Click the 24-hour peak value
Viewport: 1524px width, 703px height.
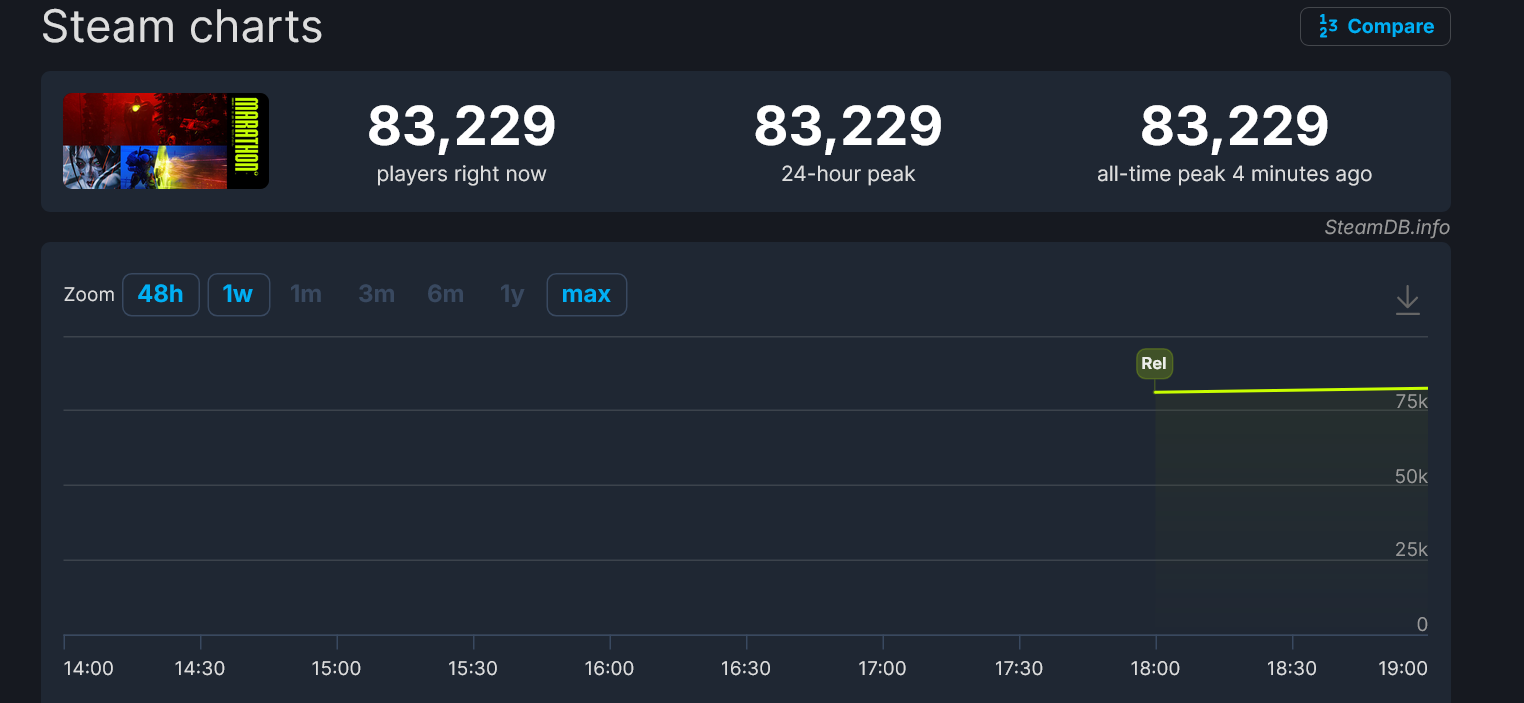tap(848, 127)
